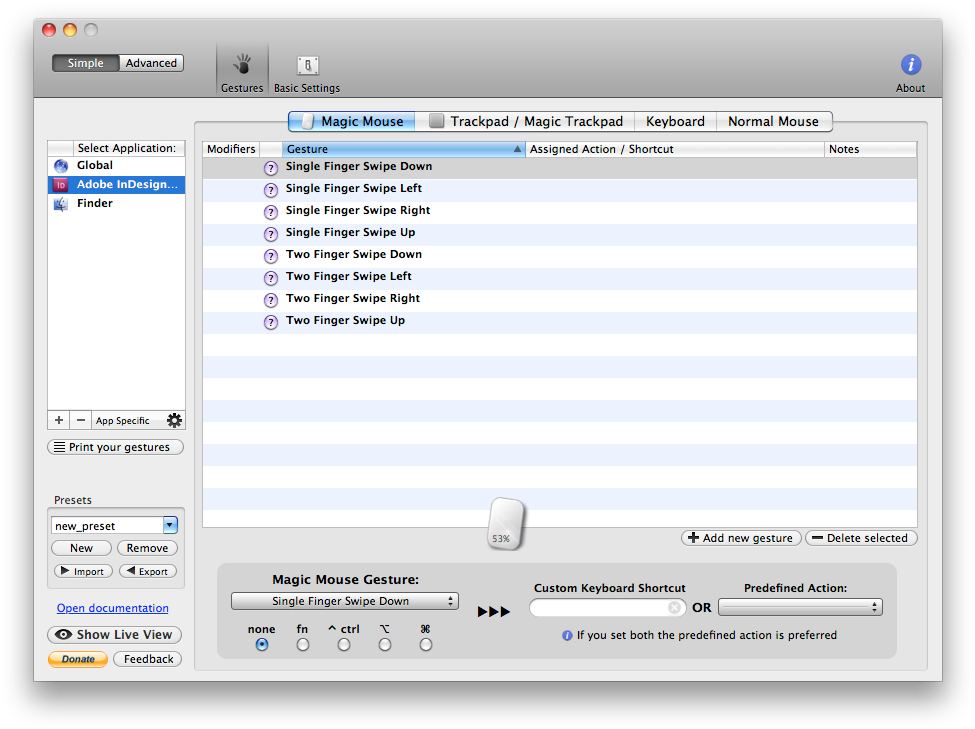This screenshot has width=975, height=729.
Task: Enable the none modifier radio button
Action: point(261,645)
